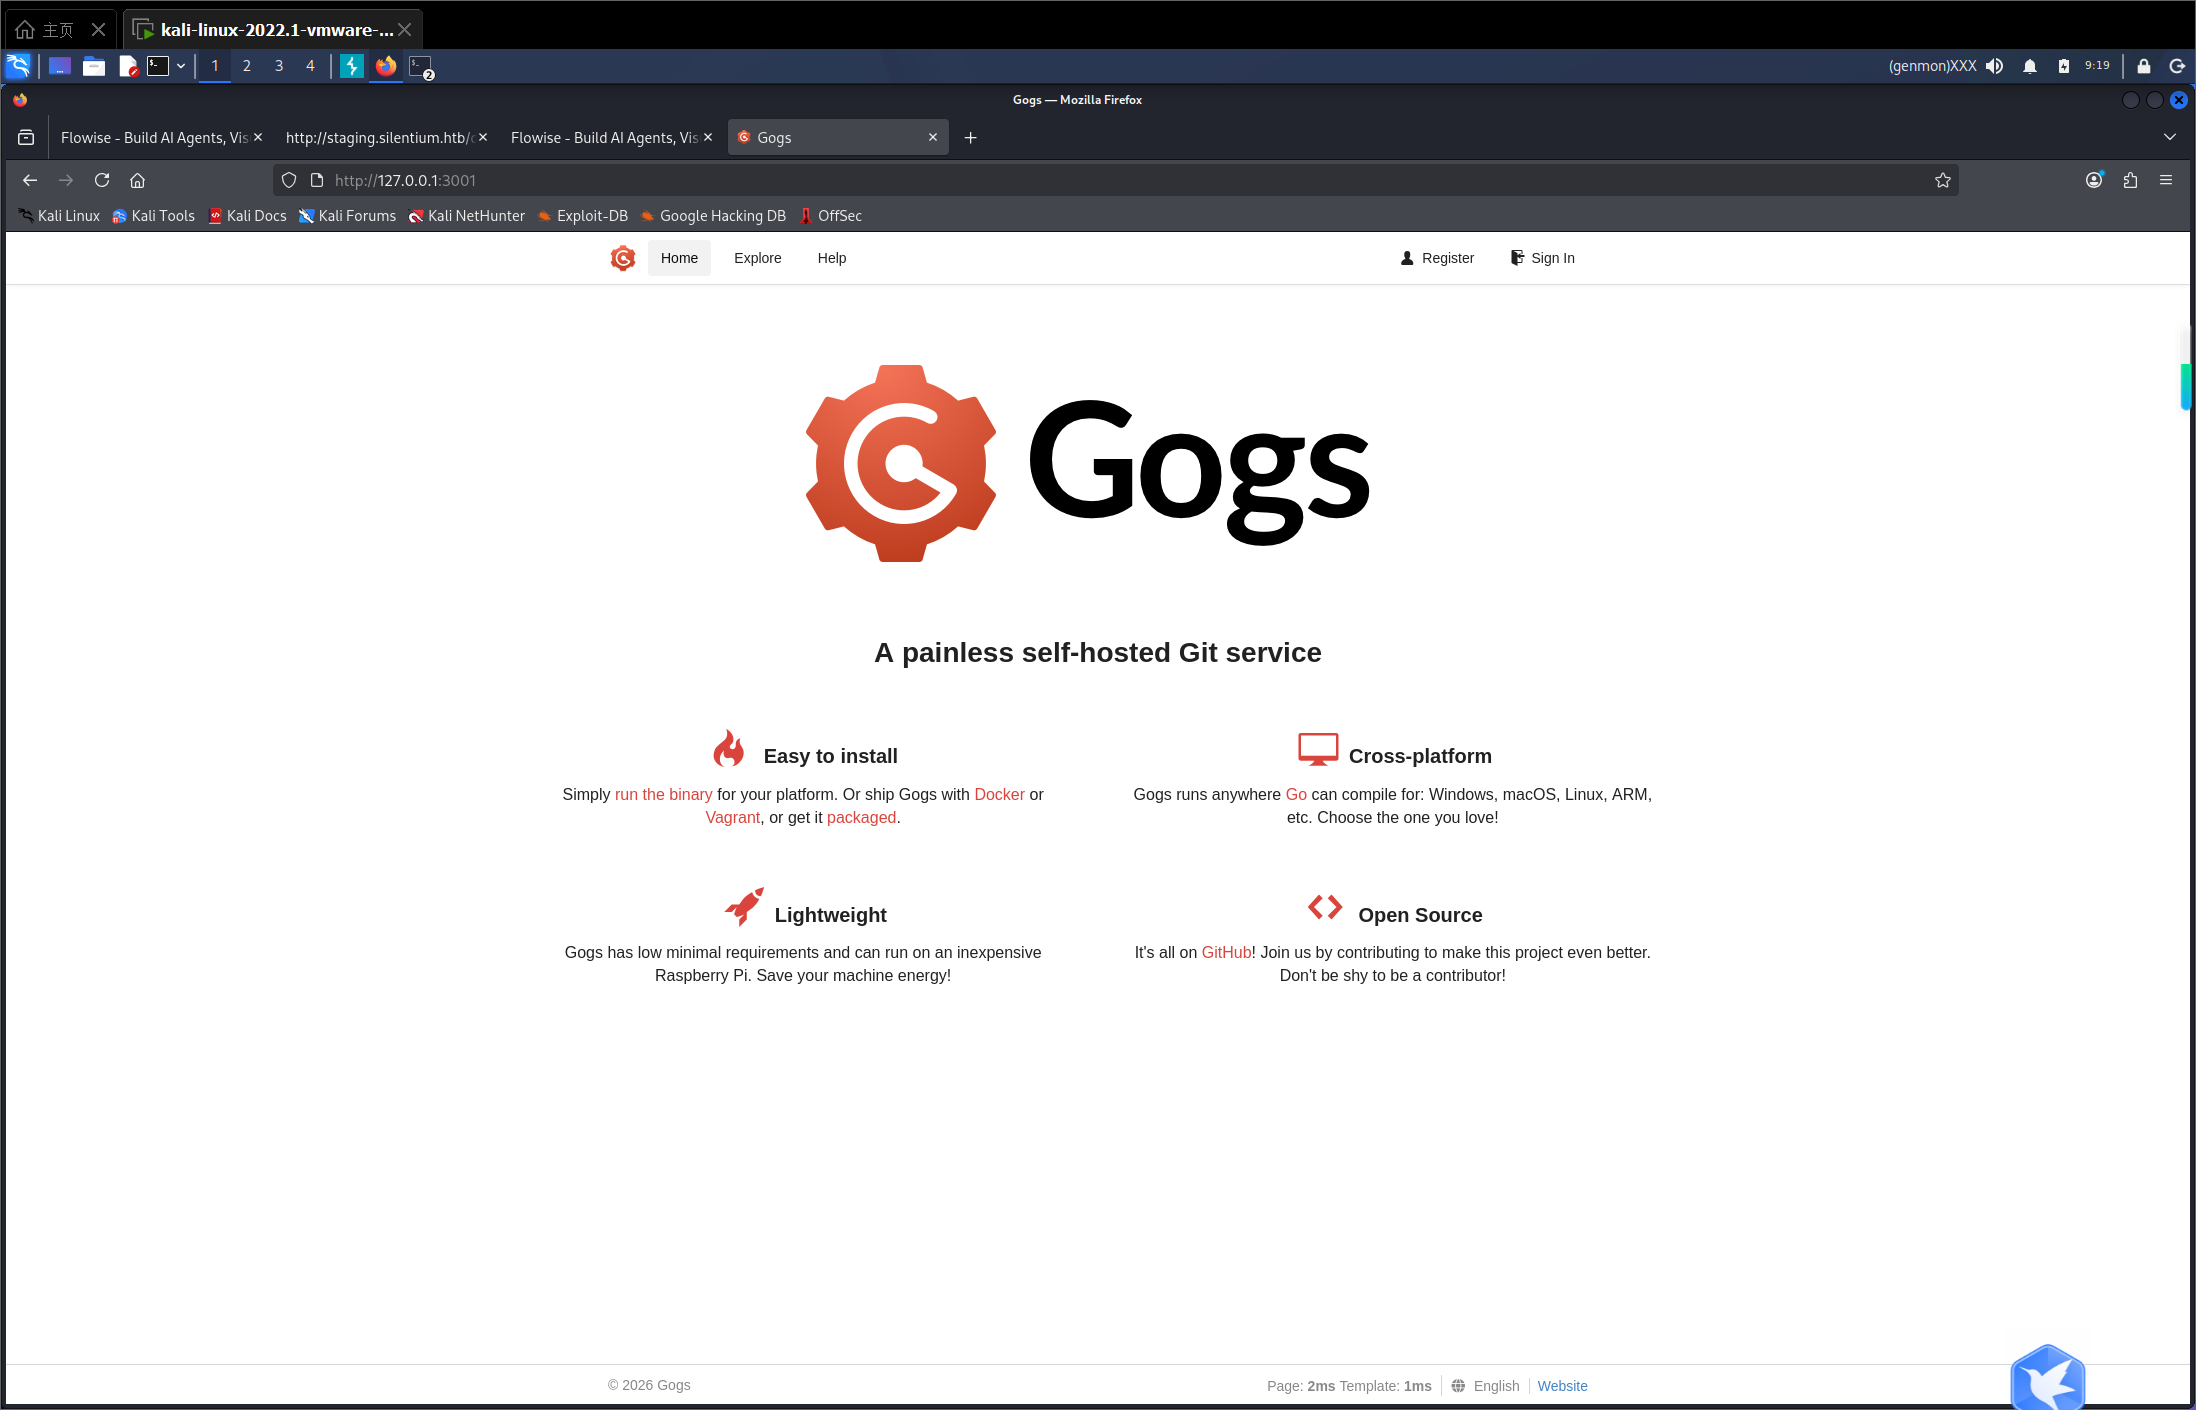
Task: Click the battery power icon
Action: click(2064, 66)
